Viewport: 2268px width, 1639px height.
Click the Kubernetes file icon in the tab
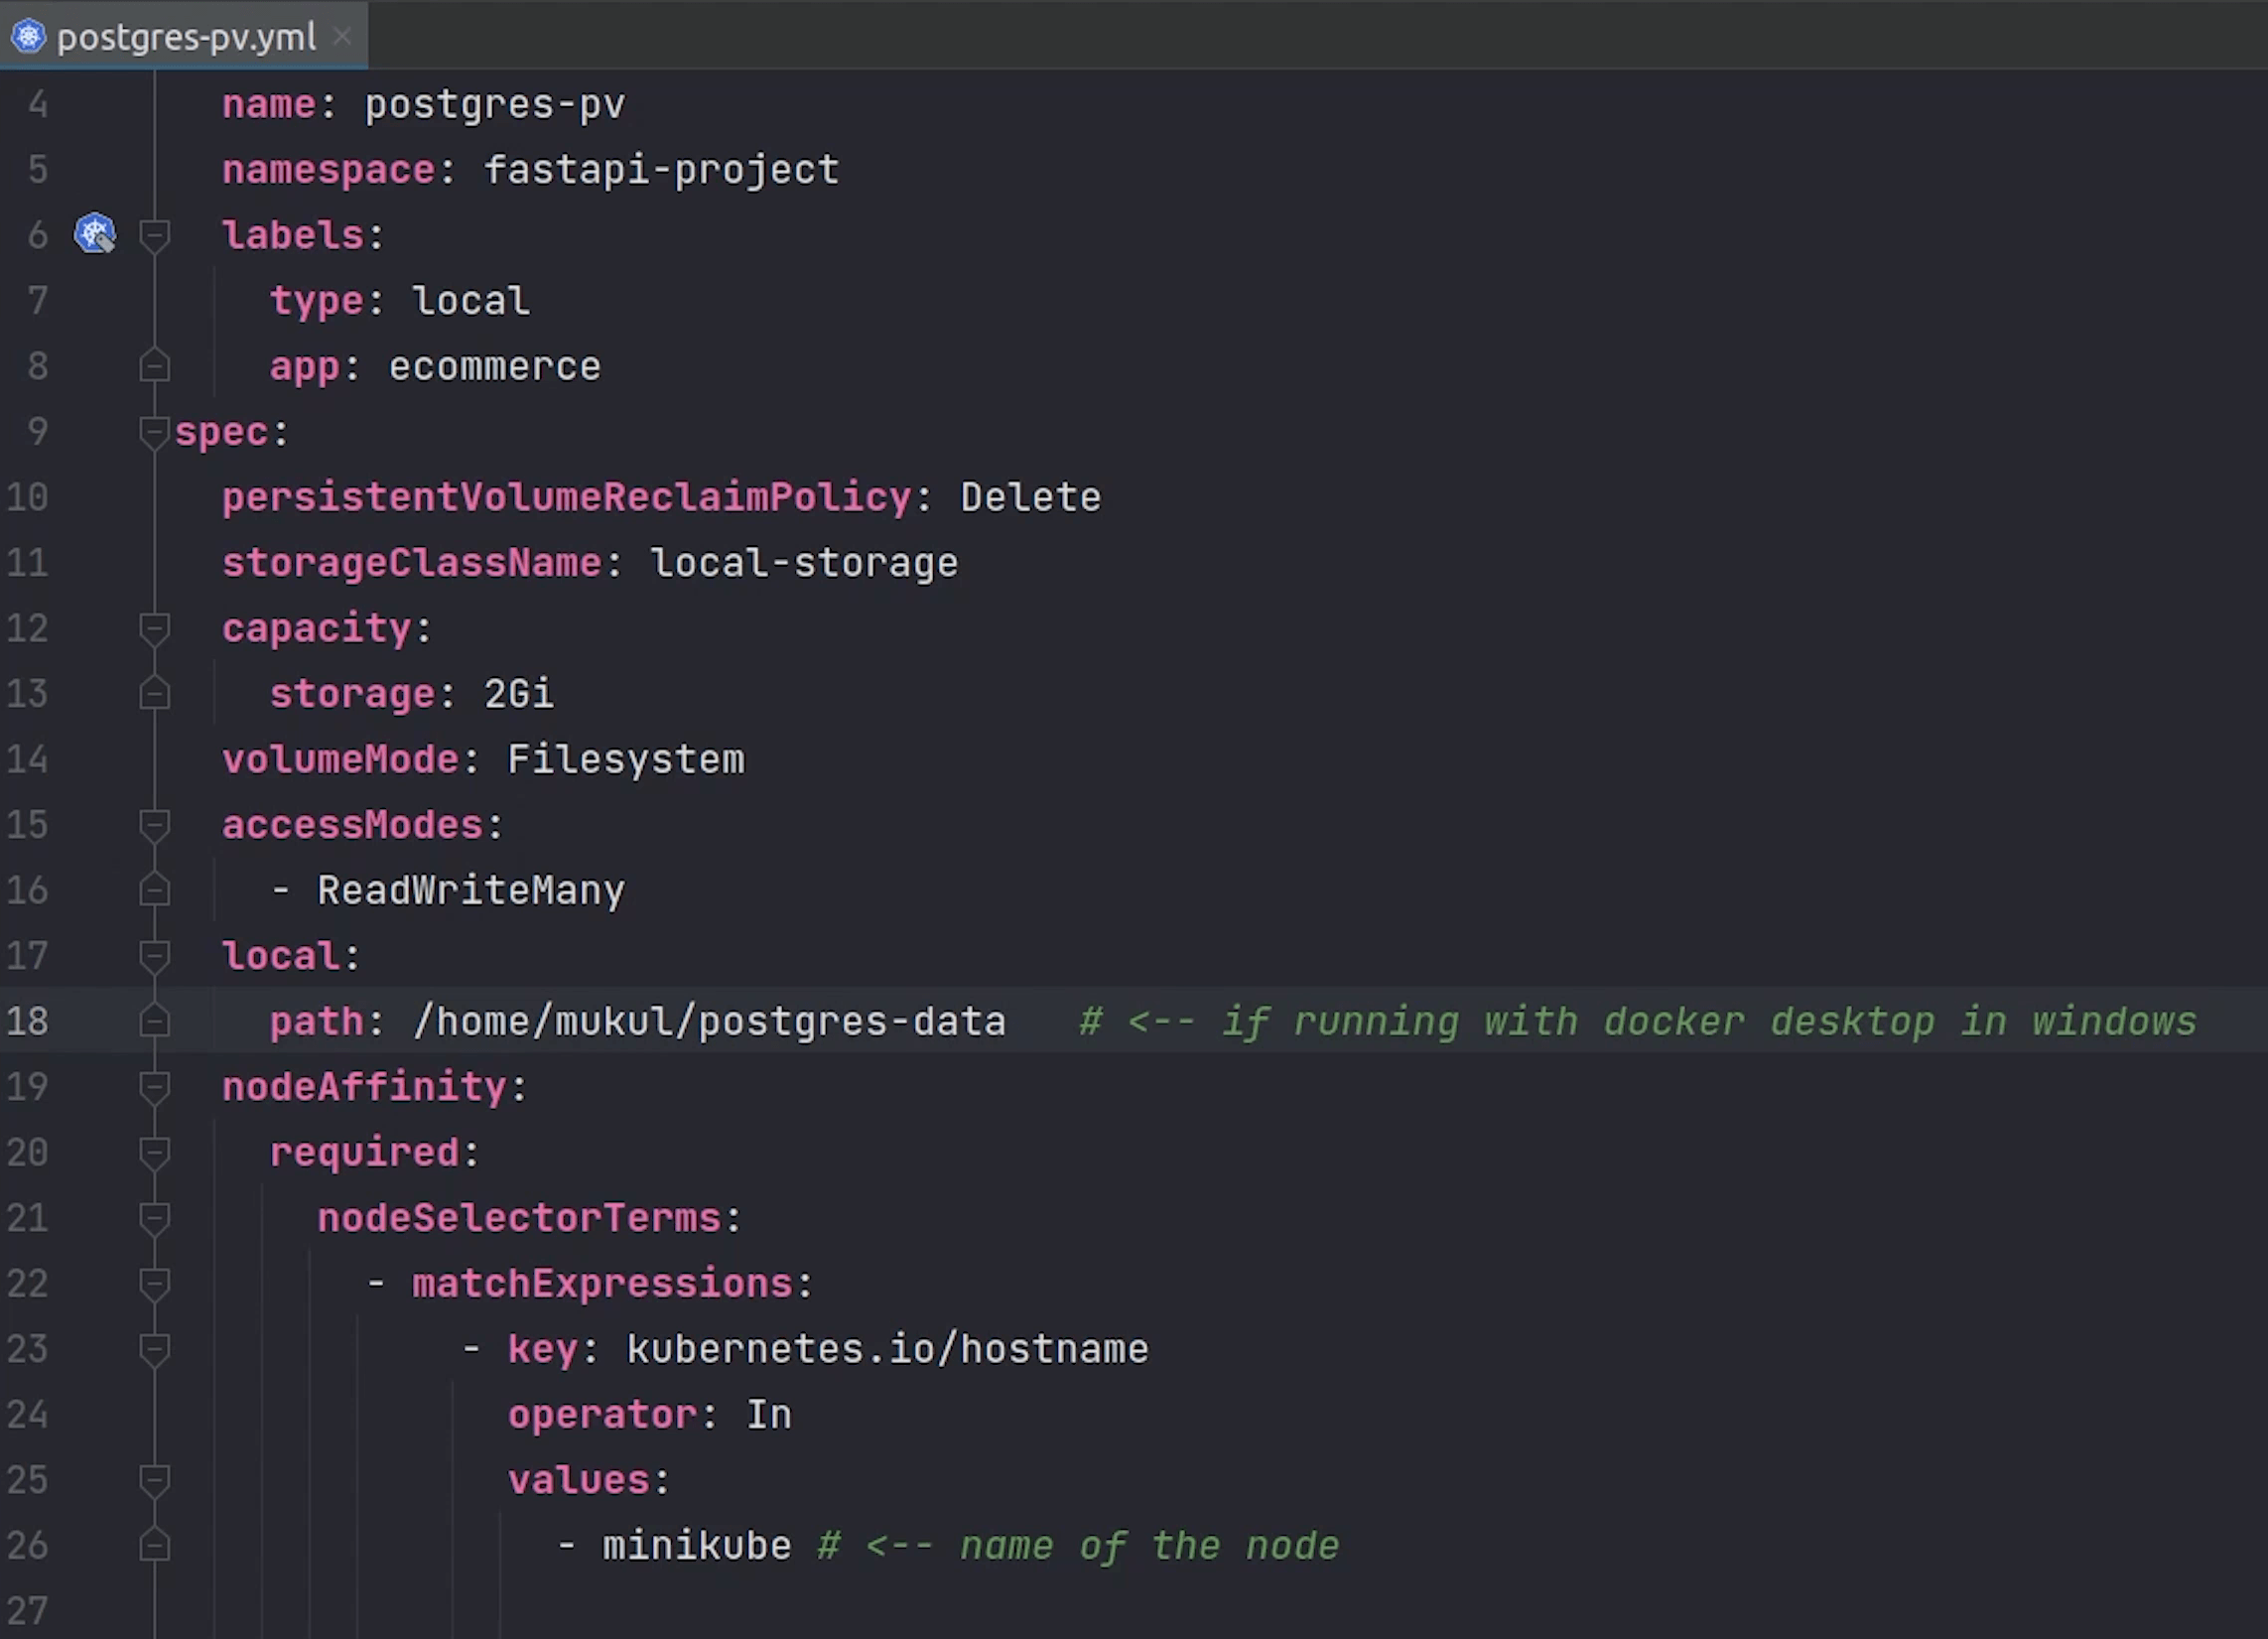pos(28,37)
